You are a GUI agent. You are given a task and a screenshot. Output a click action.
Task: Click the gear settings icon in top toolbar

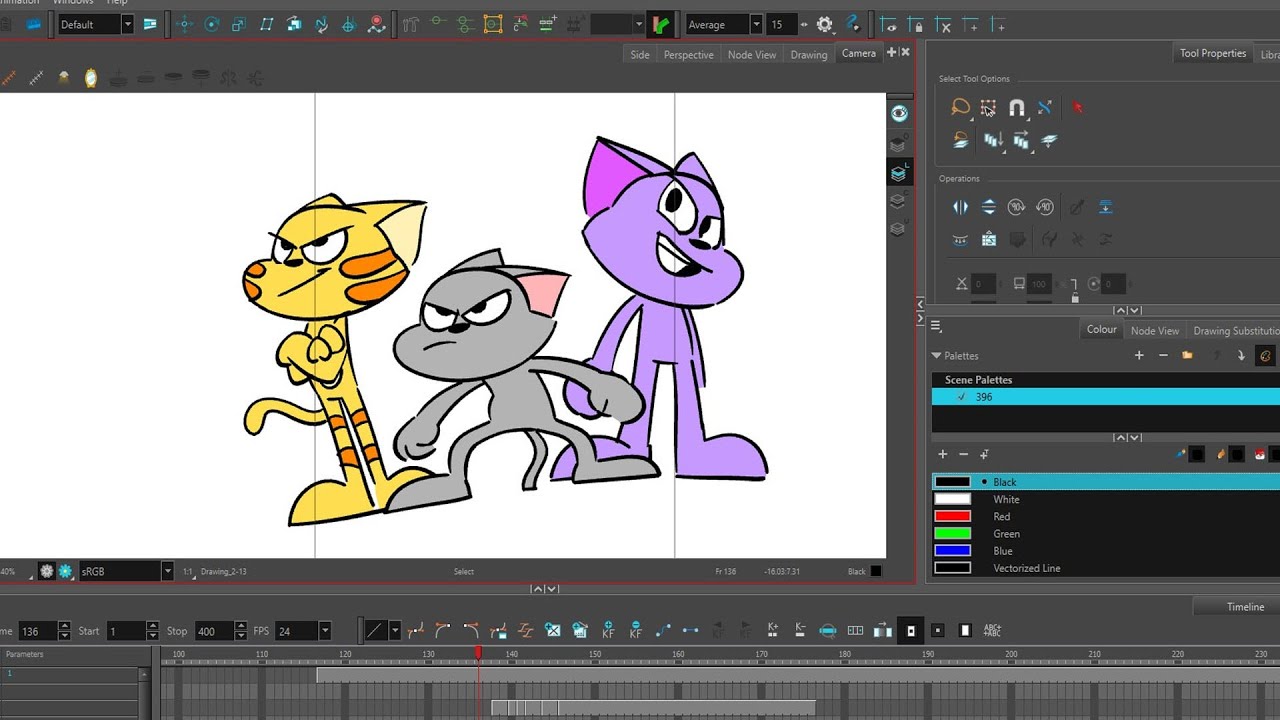824,24
